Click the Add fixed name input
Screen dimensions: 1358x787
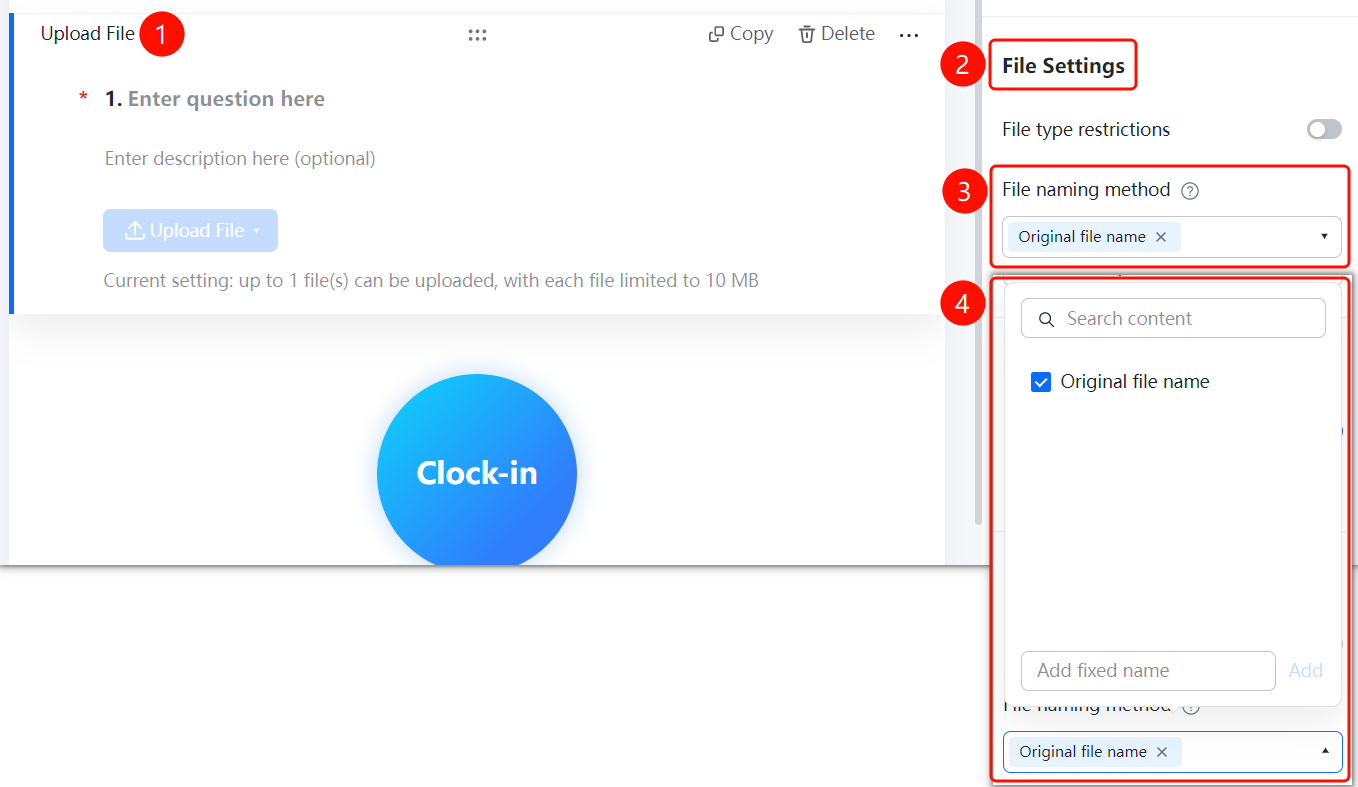(1148, 671)
